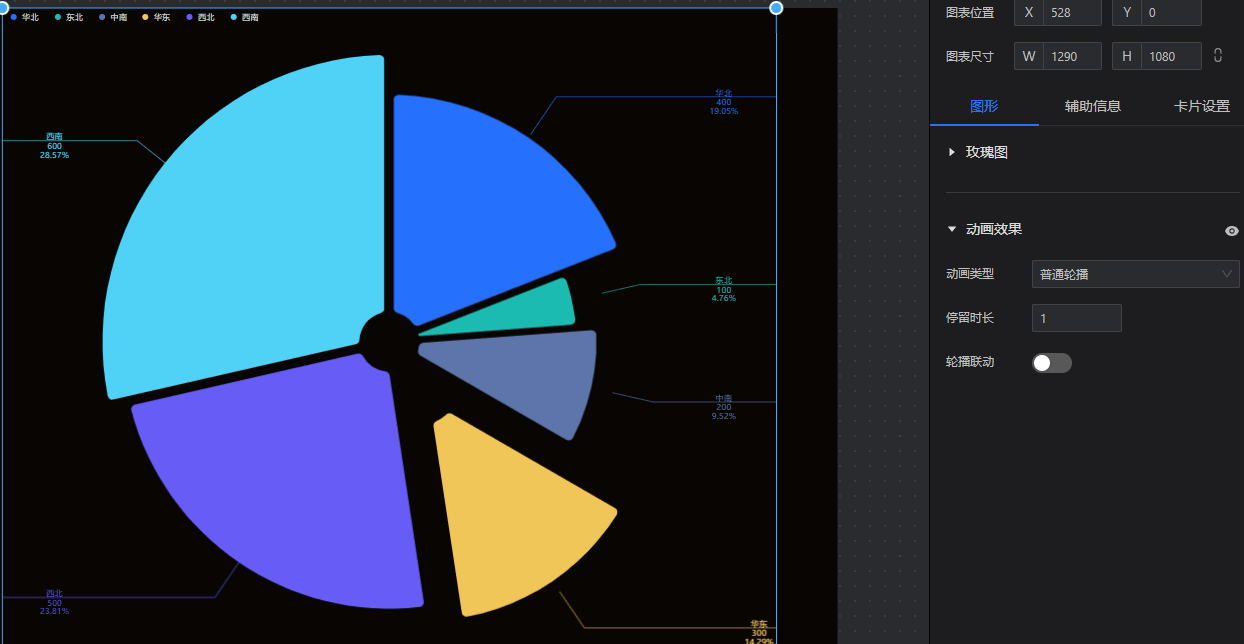Collapse the 动画效果 section
1244x644 pixels.
tap(952, 229)
